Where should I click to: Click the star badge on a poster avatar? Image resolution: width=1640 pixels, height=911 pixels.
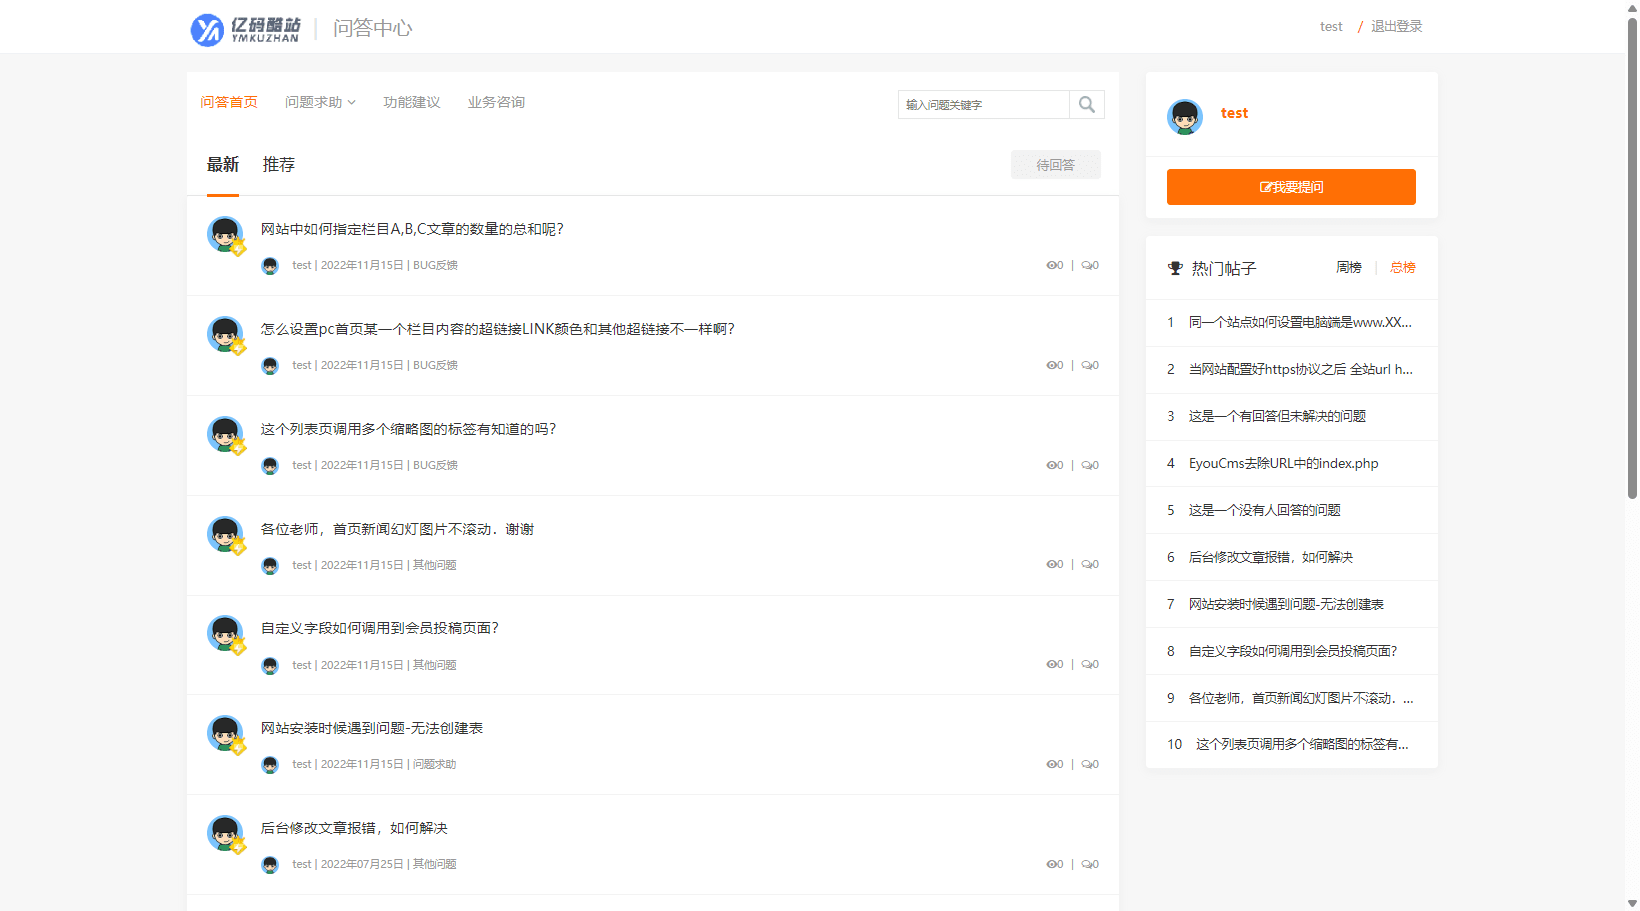(239, 249)
